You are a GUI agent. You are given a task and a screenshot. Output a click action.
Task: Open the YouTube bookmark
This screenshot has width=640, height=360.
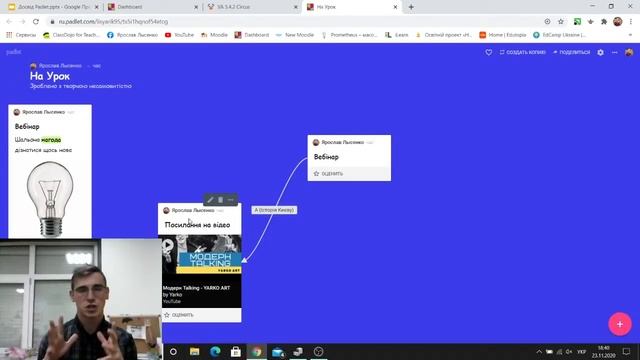click(x=179, y=35)
